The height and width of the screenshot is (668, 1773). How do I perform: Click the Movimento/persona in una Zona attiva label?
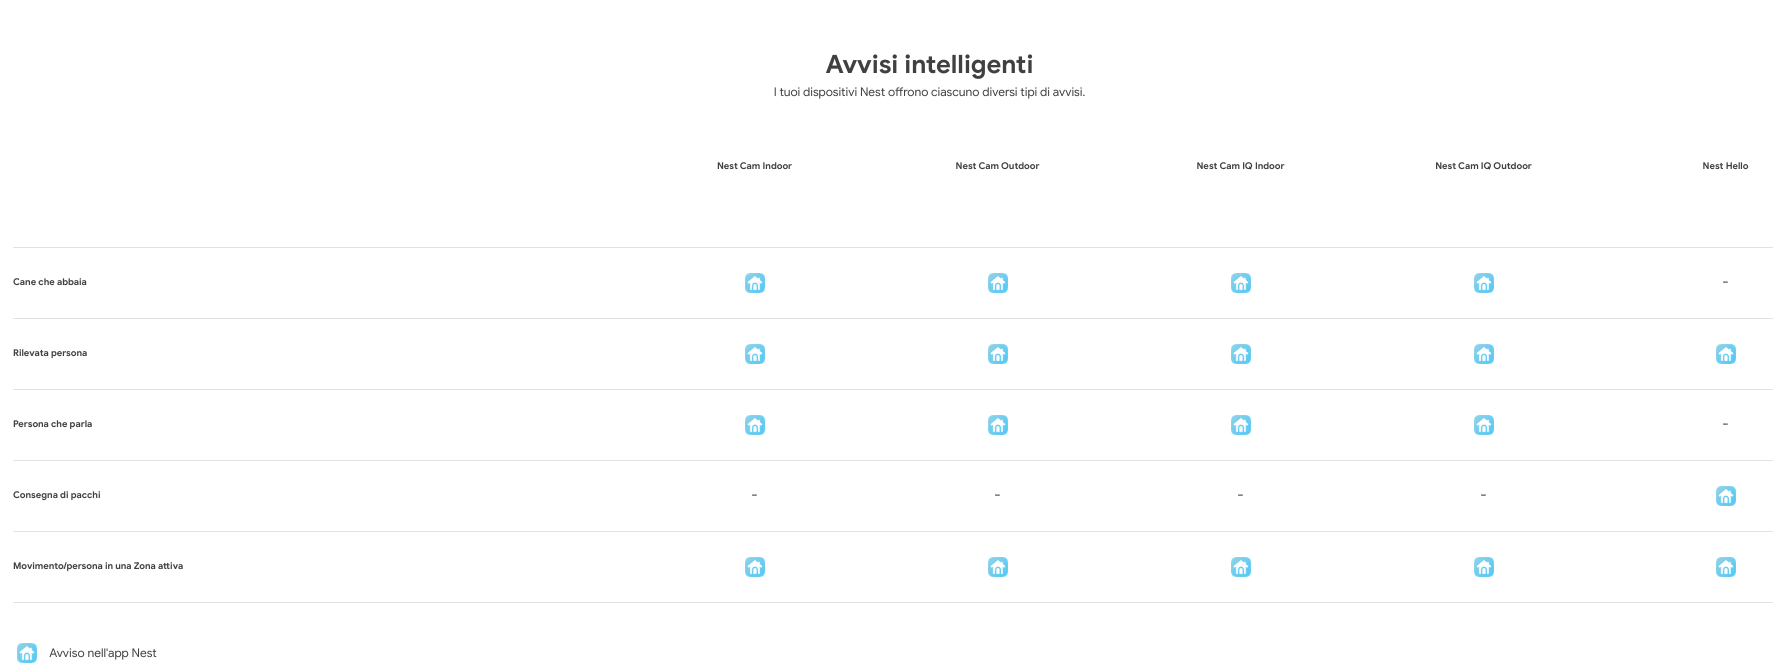(x=98, y=566)
